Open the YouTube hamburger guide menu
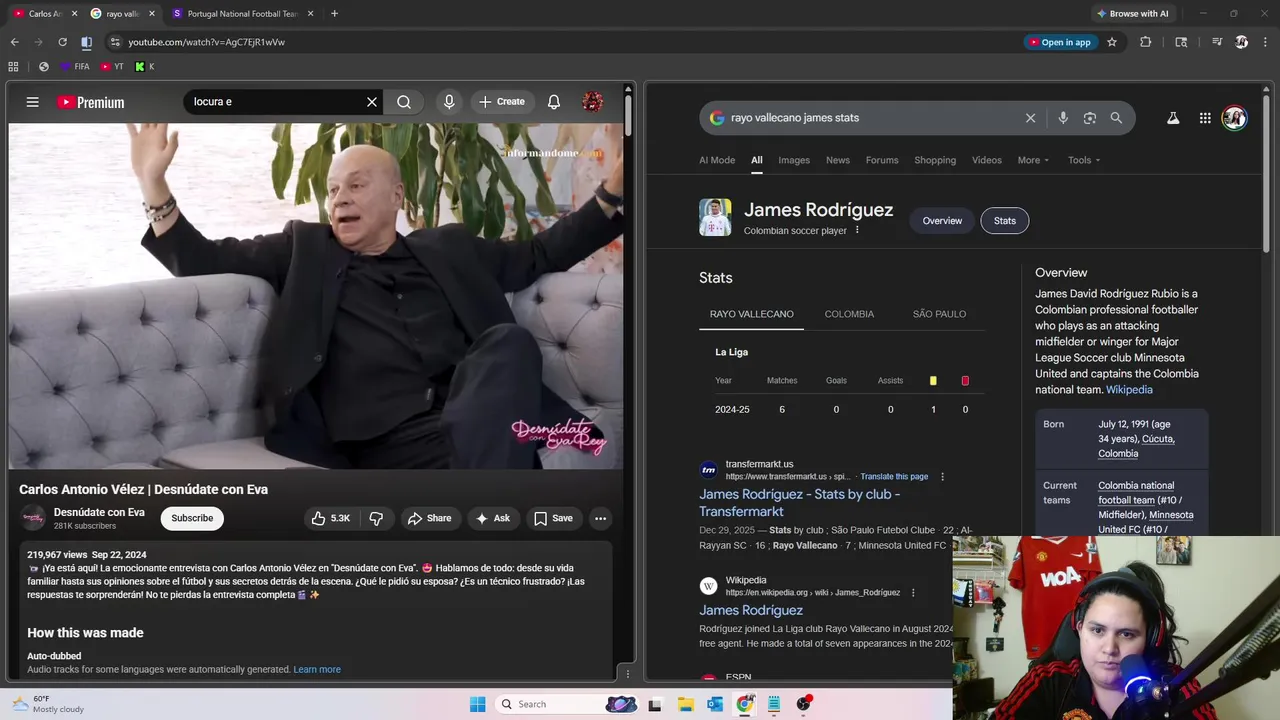This screenshot has height=720, width=1280. pos(32,102)
